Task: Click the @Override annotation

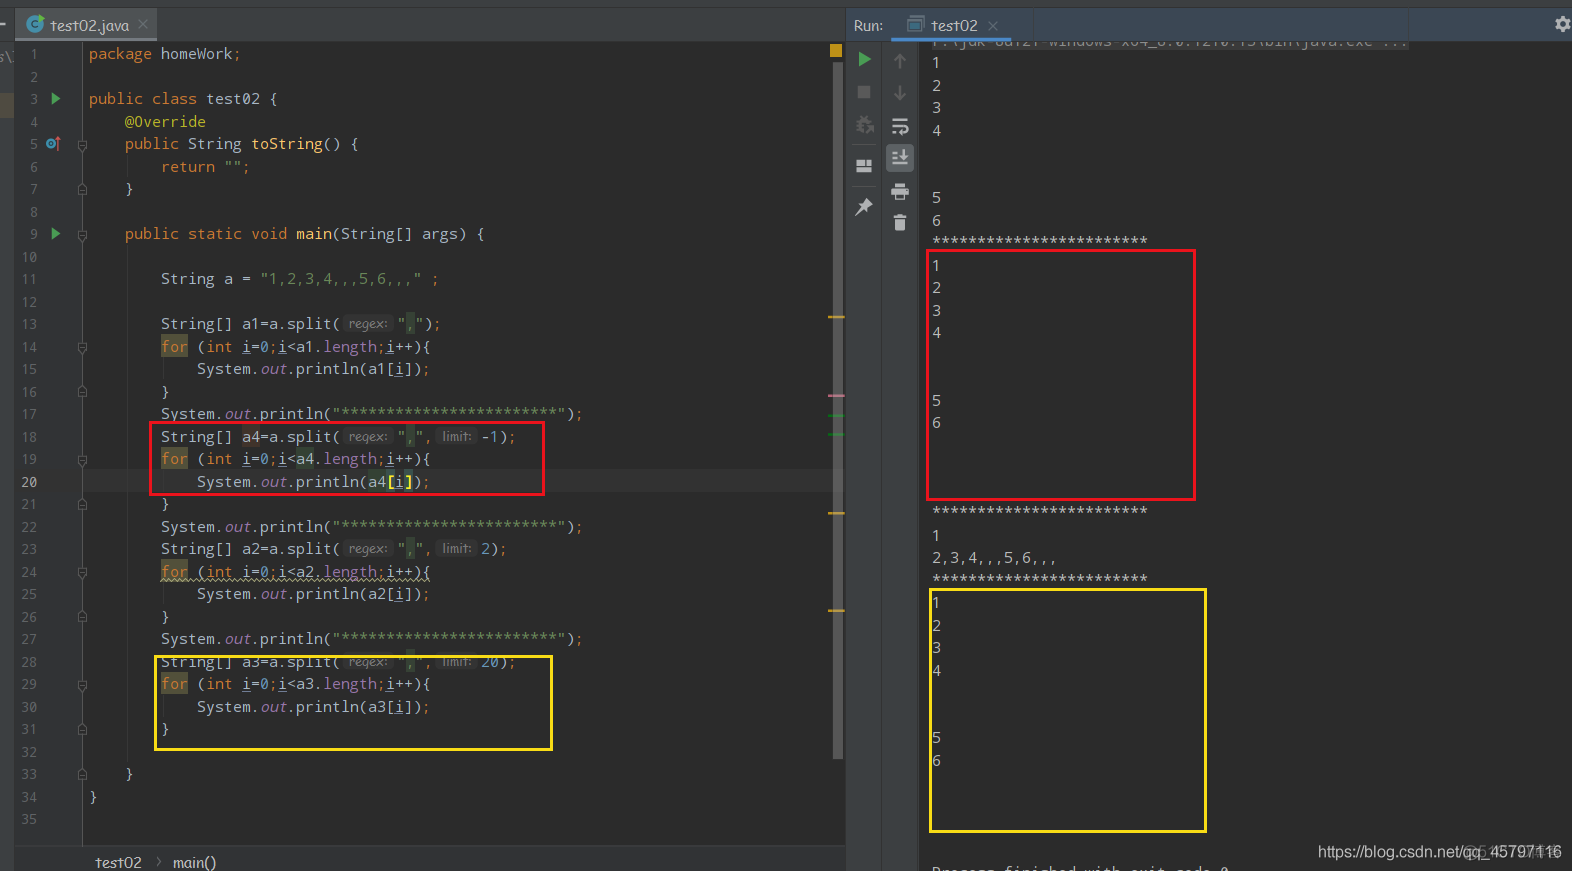Action: point(165,122)
